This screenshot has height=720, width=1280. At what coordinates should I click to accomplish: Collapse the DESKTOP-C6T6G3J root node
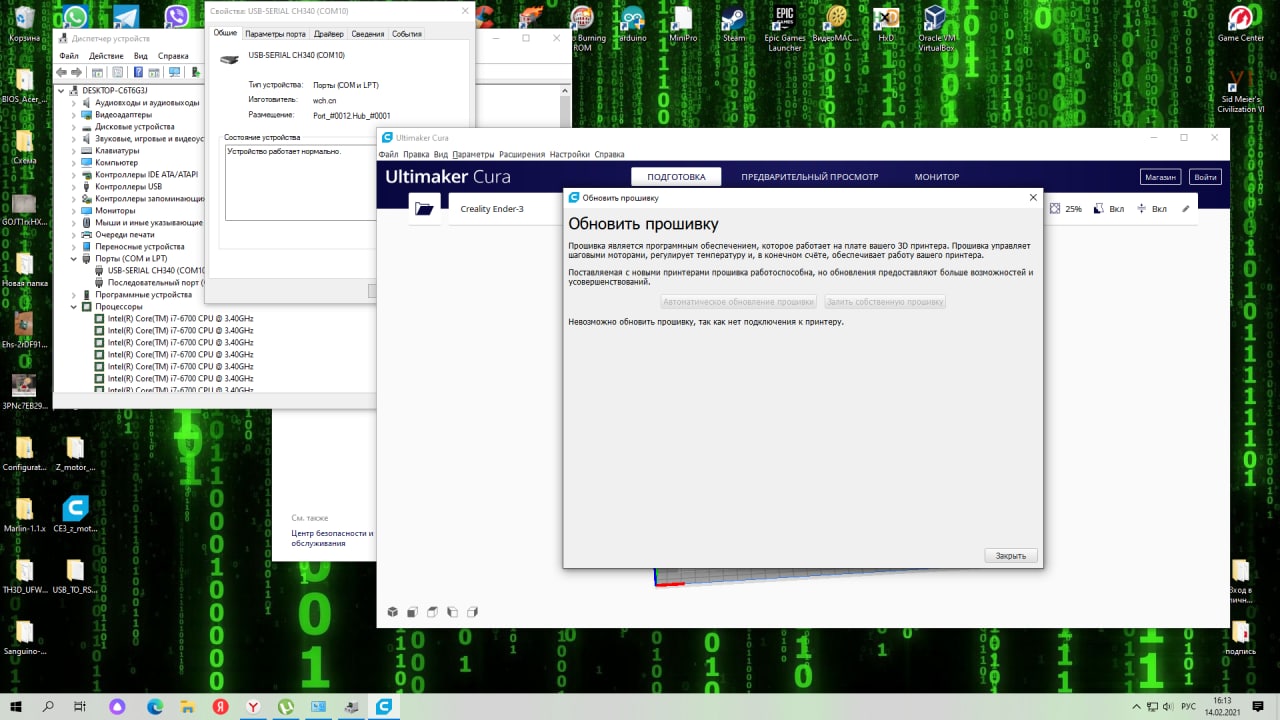tap(62, 90)
